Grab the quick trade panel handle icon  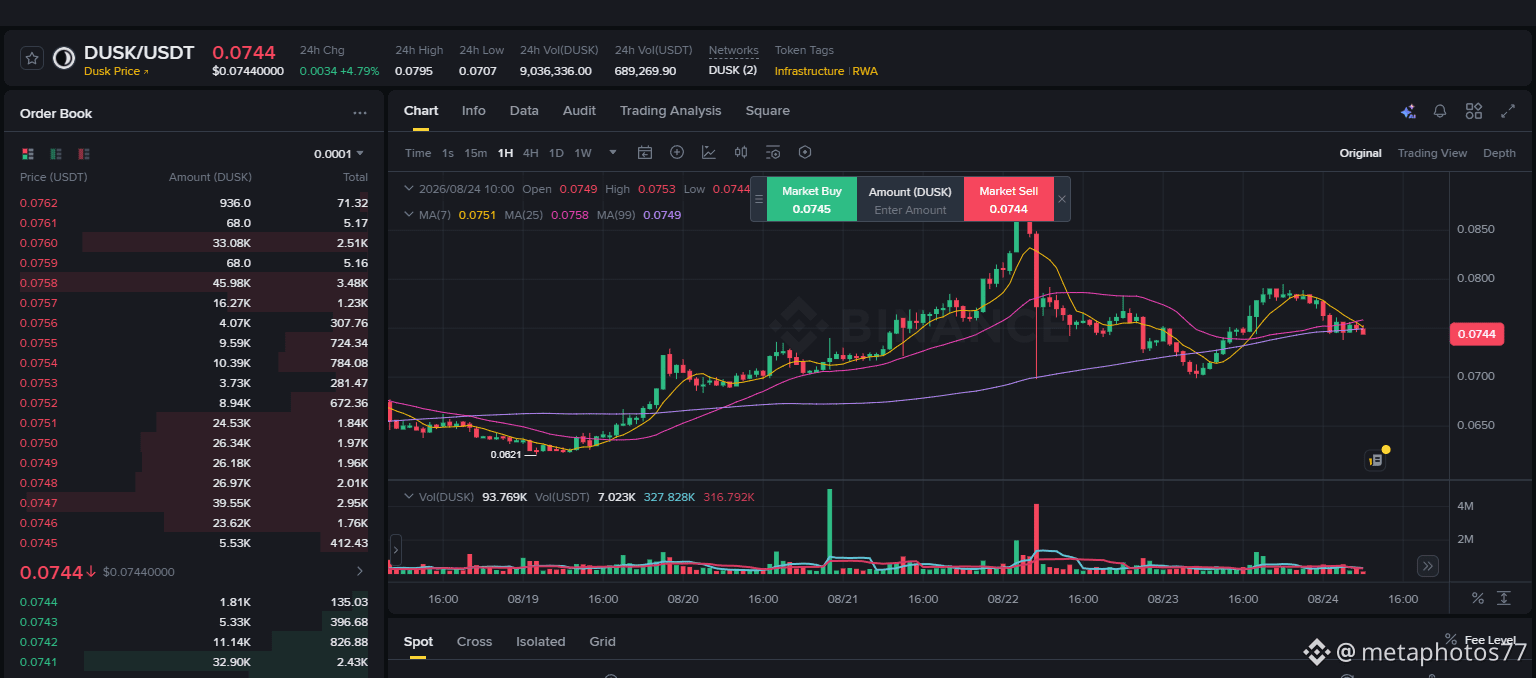[x=759, y=199]
